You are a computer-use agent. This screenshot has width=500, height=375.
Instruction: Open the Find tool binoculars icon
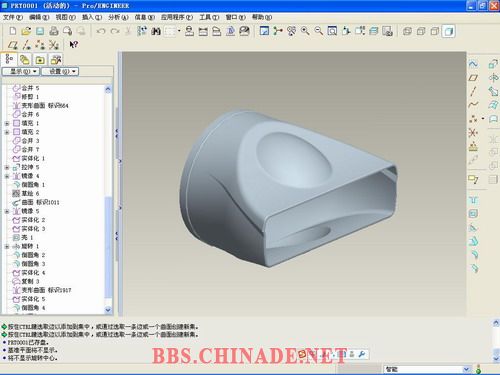(156, 31)
